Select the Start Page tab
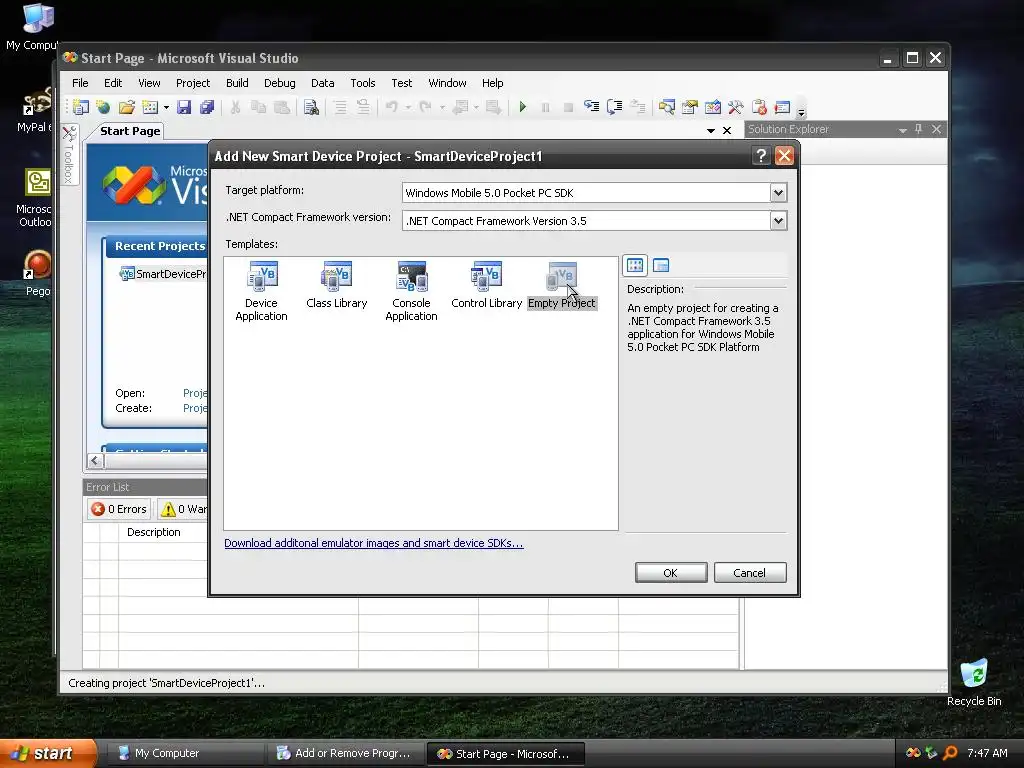 (x=130, y=131)
